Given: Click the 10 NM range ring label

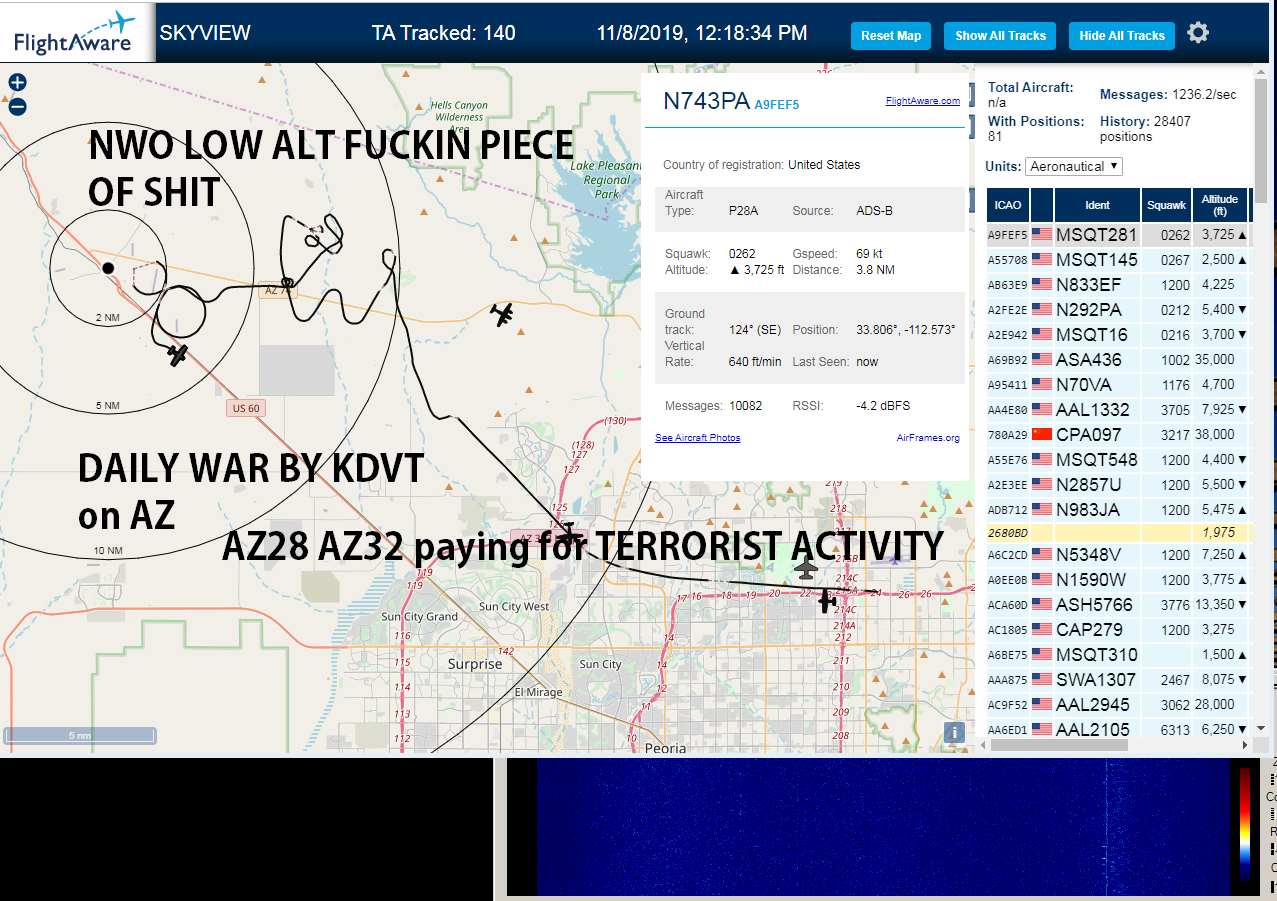Looking at the screenshot, I should click(x=107, y=551).
